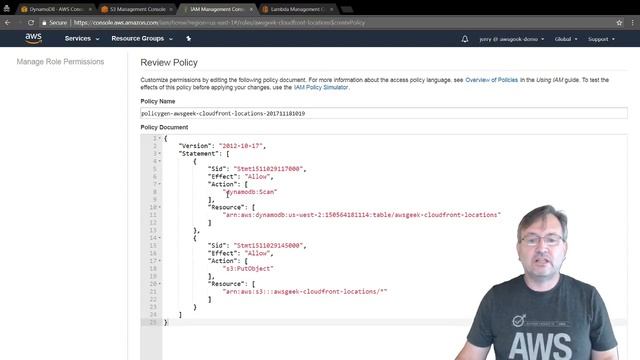The width and height of the screenshot is (640, 360).
Task: Click the "2012-10-17" version value
Action: point(240,146)
